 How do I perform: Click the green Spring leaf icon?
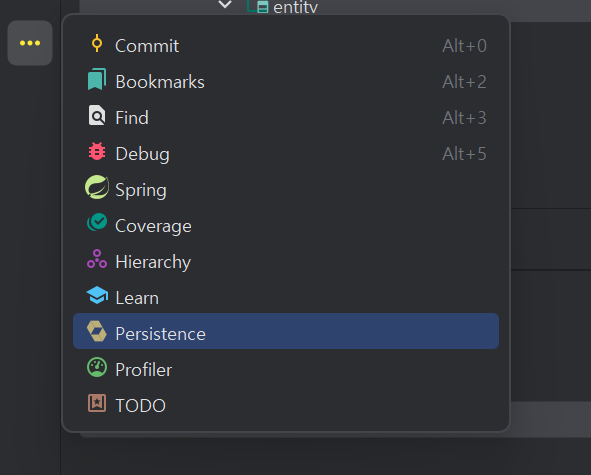coord(97,187)
